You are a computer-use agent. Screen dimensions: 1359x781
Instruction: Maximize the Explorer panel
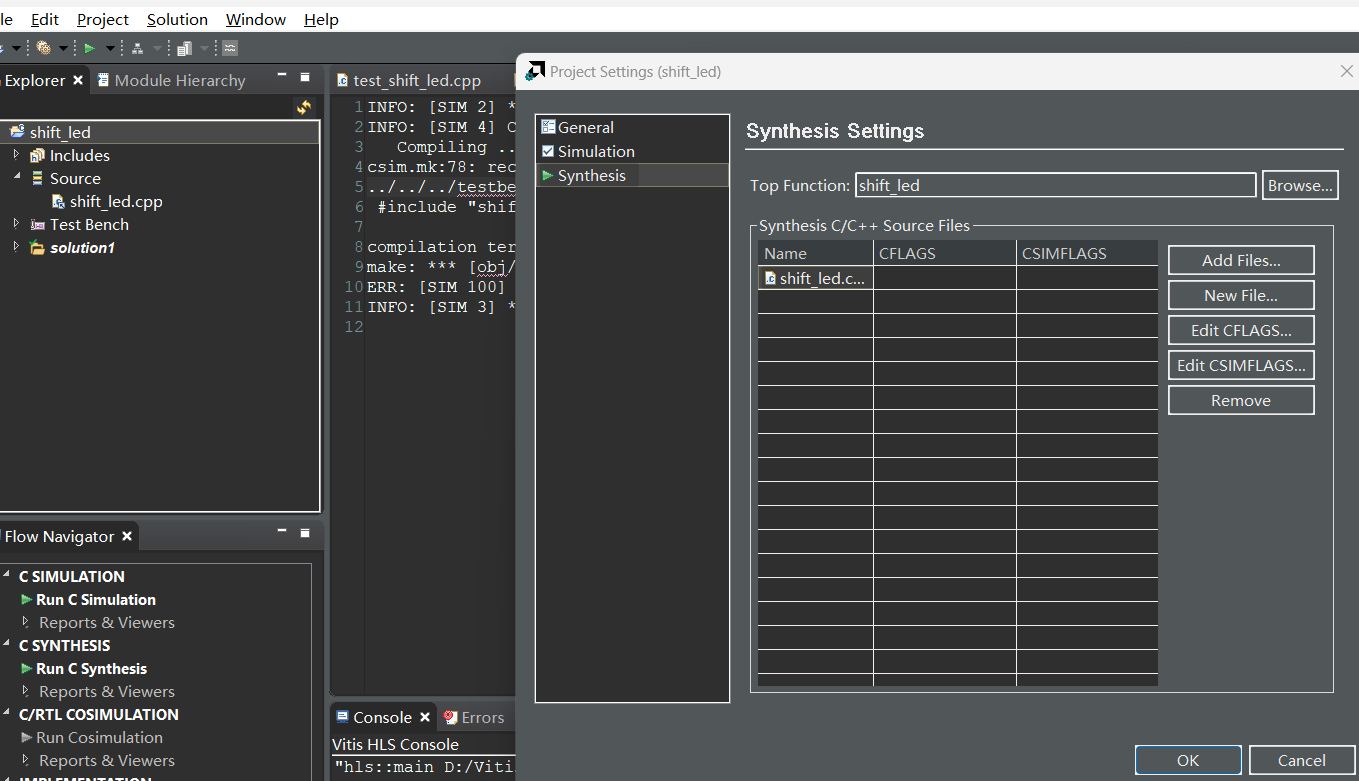pos(305,78)
